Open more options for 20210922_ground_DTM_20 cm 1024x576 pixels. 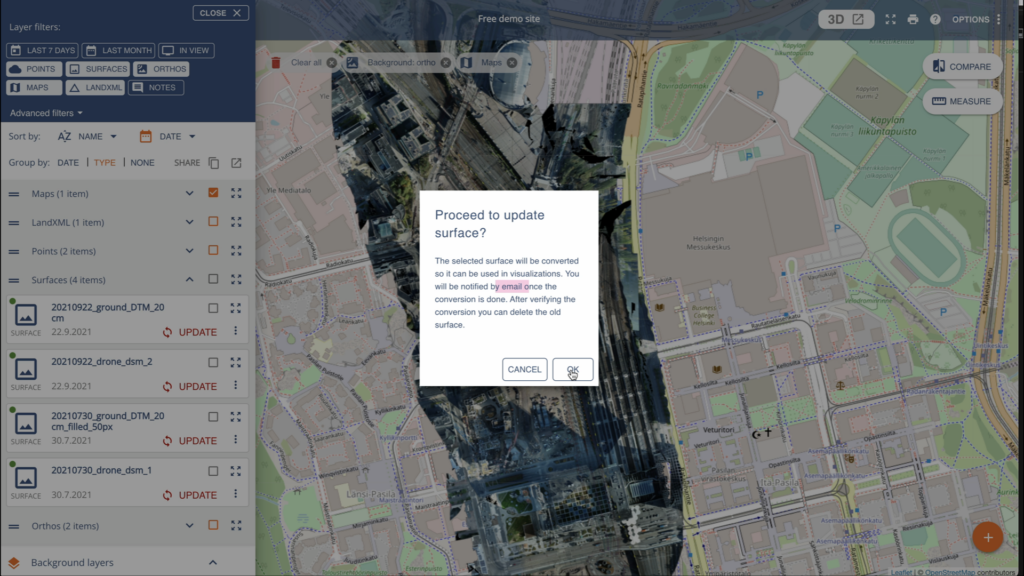point(236,331)
